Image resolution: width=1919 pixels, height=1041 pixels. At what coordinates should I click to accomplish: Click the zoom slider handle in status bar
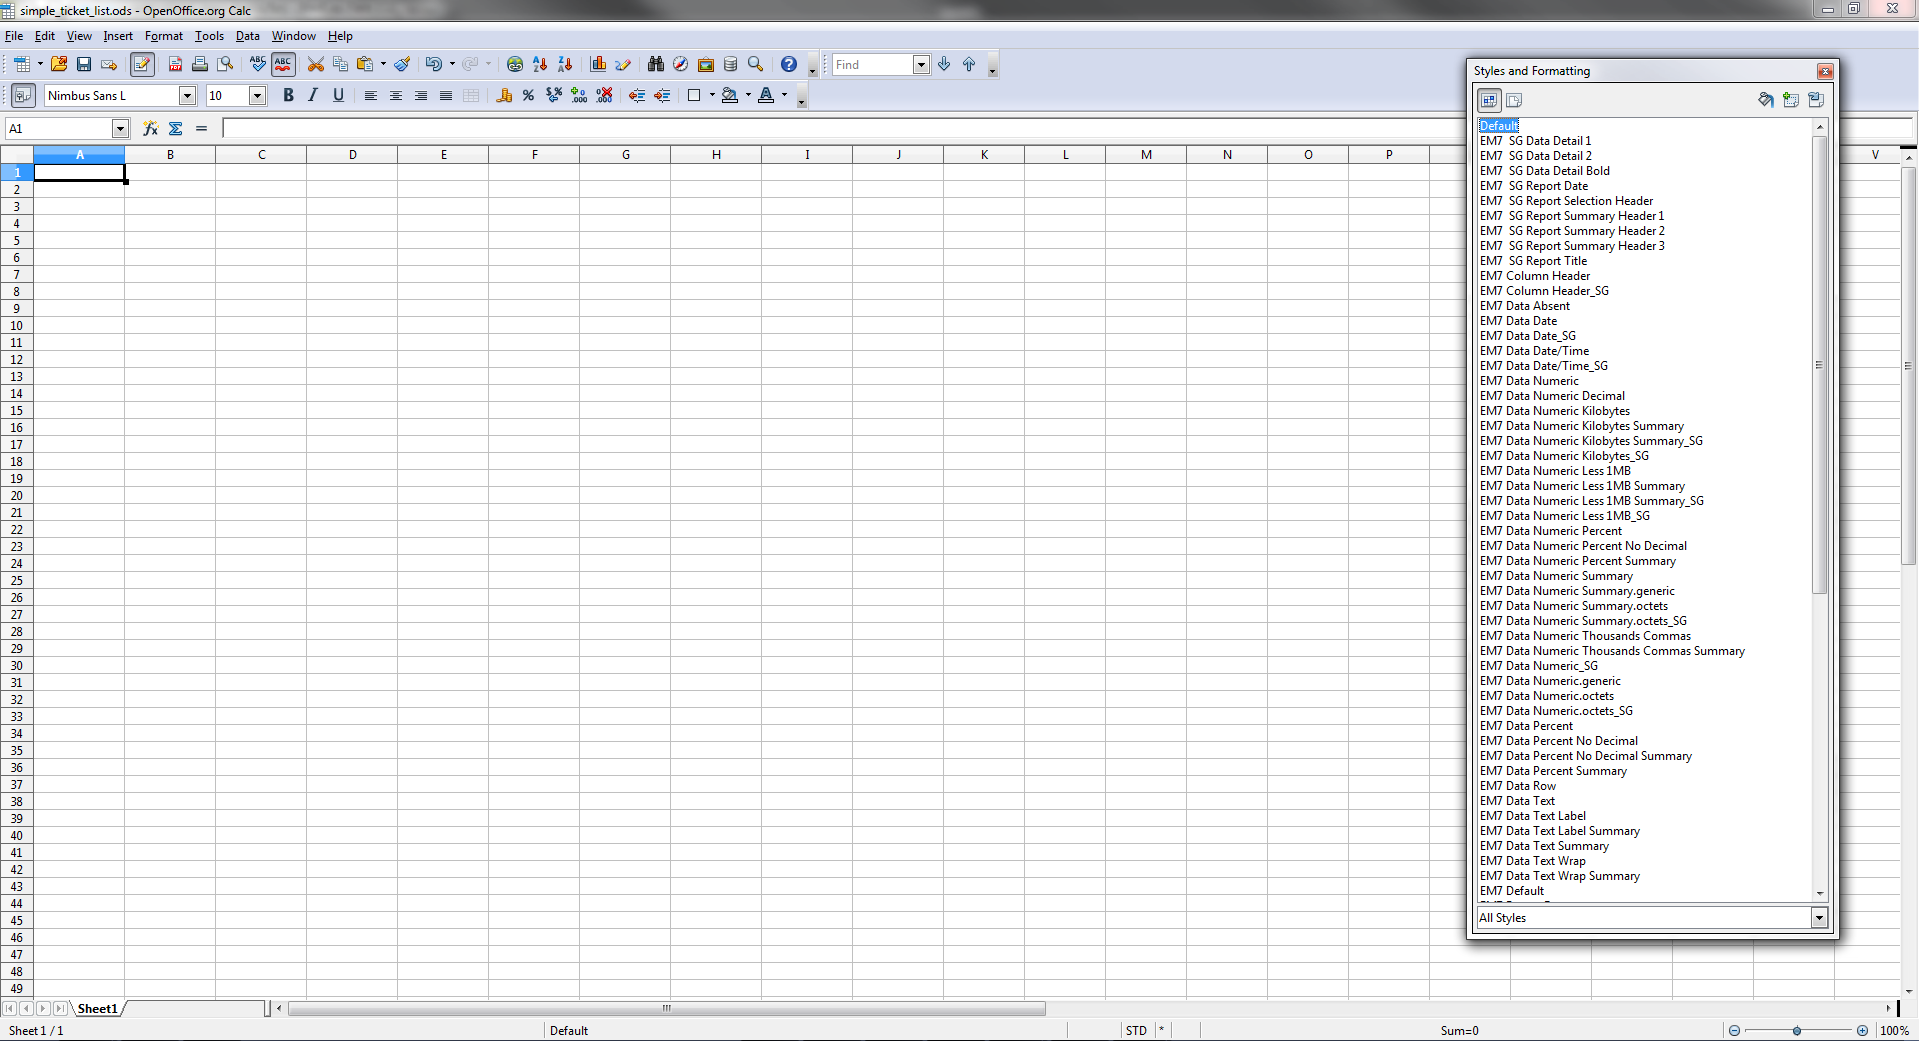pos(1797,1030)
